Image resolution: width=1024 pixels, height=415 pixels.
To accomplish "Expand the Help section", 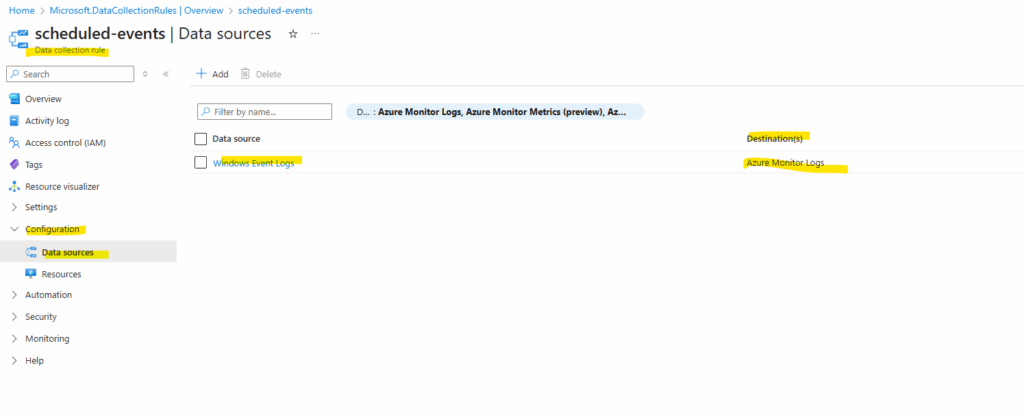I will pyautogui.click(x=14, y=361).
